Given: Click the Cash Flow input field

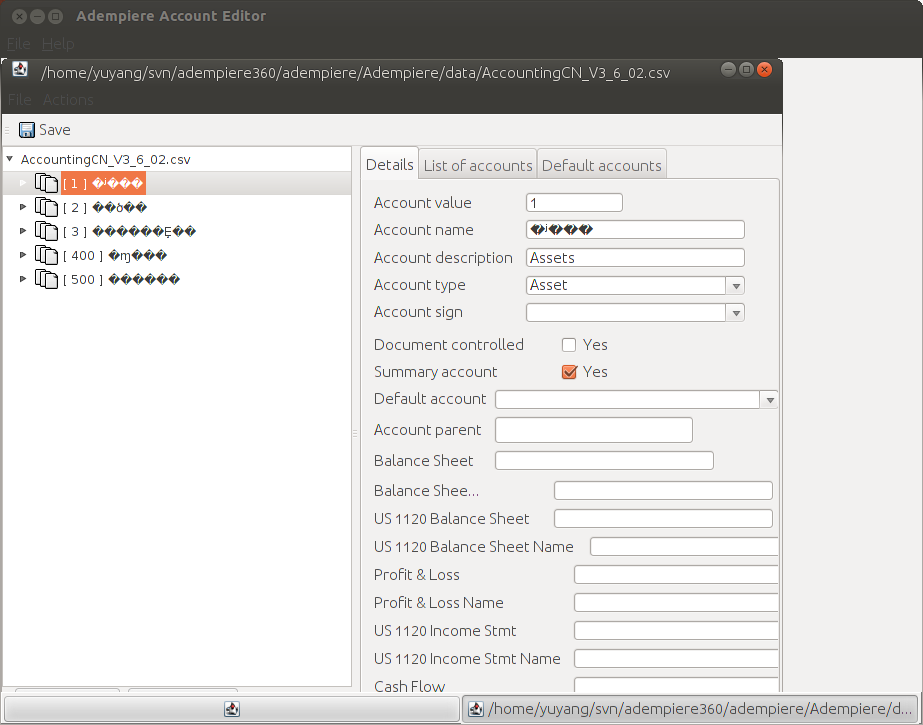Looking at the screenshot, I should point(676,685).
